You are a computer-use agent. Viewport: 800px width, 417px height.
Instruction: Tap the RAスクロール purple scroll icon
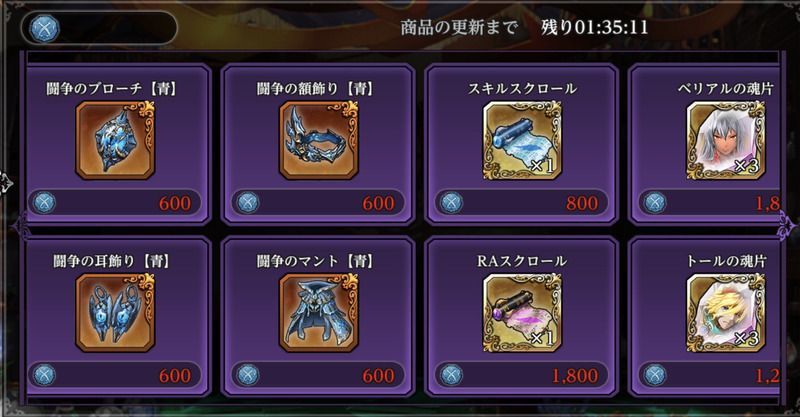[x=522, y=313]
